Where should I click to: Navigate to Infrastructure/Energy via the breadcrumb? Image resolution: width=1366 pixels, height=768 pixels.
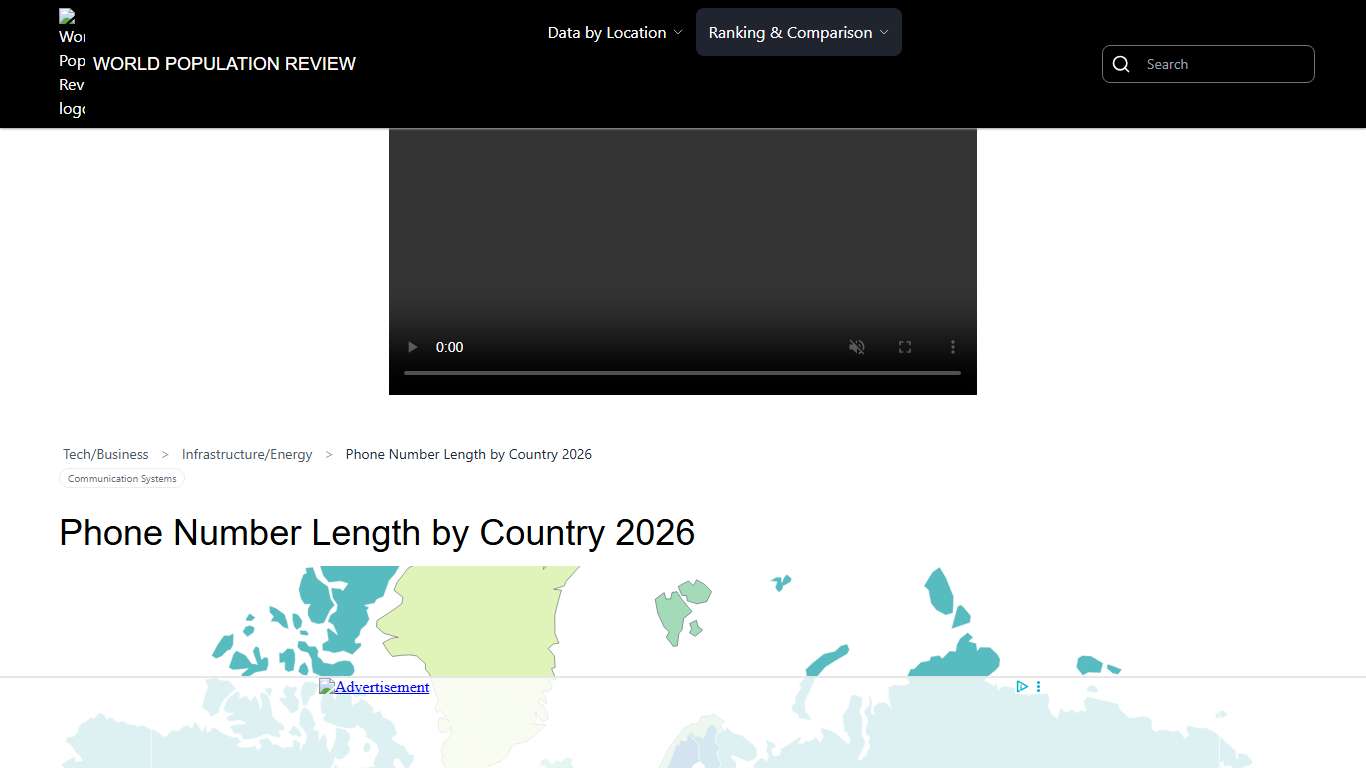coord(246,454)
